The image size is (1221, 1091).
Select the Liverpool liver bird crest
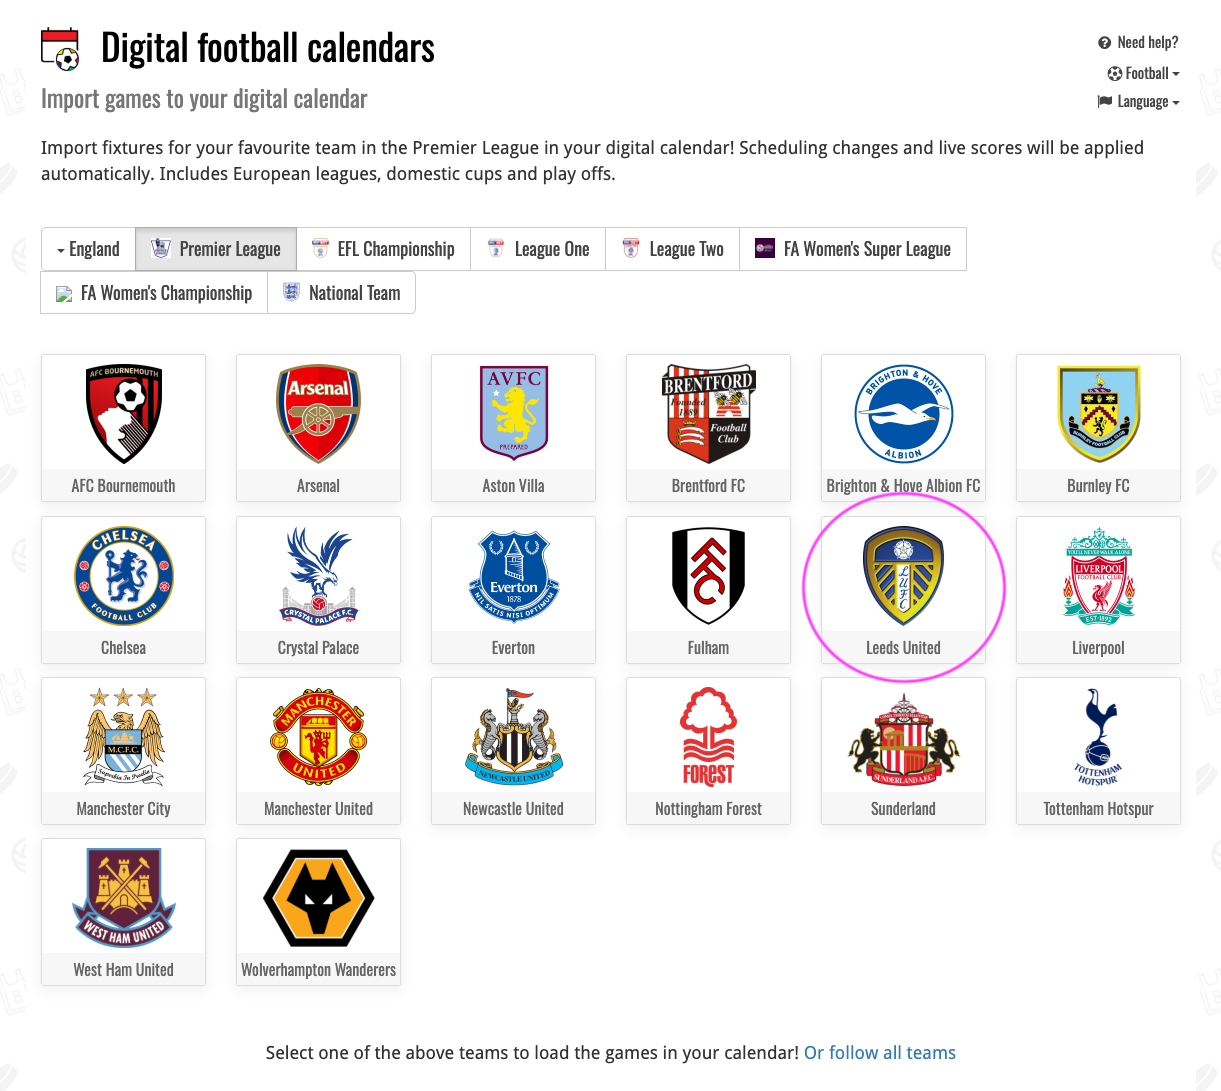click(1098, 576)
